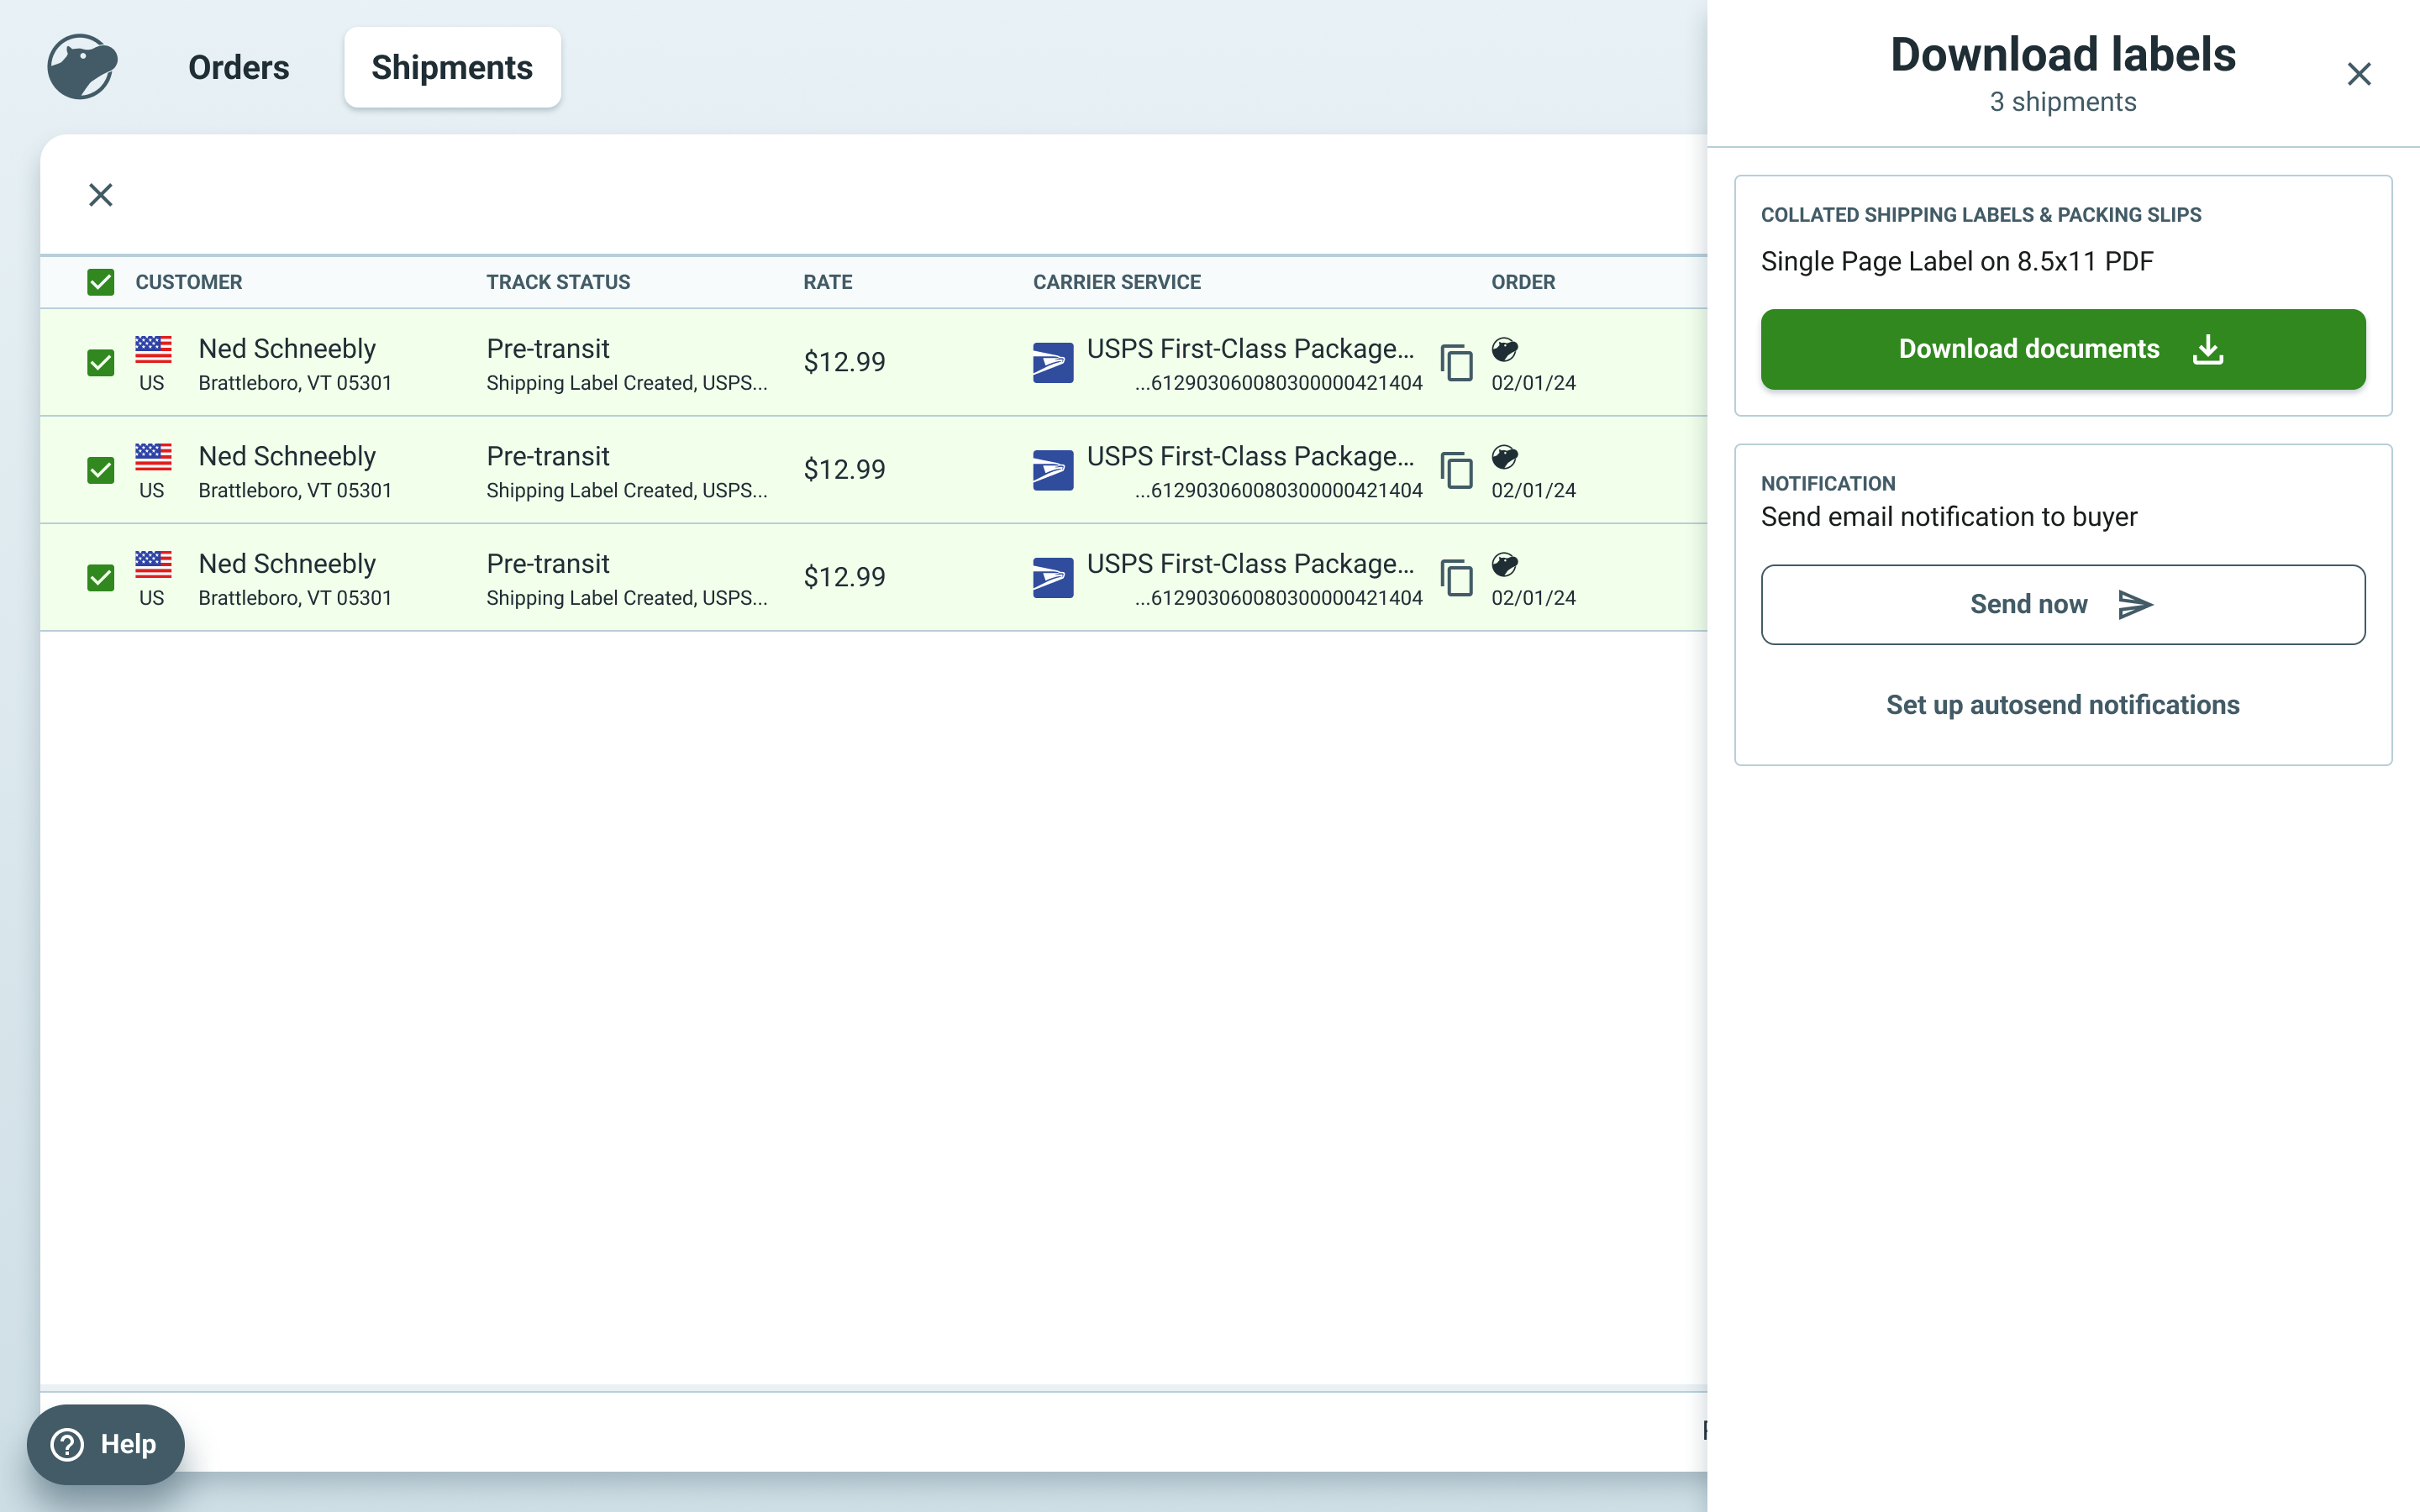Click the order source icon in second row
2420x1512 pixels.
[1504, 457]
